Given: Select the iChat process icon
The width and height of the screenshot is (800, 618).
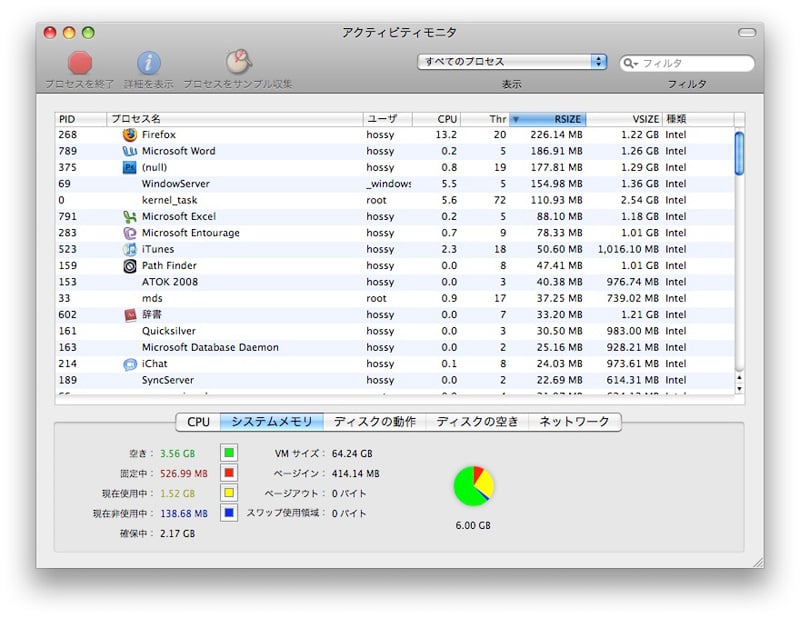Looking at the screenshot, I should tap(129, 364).
